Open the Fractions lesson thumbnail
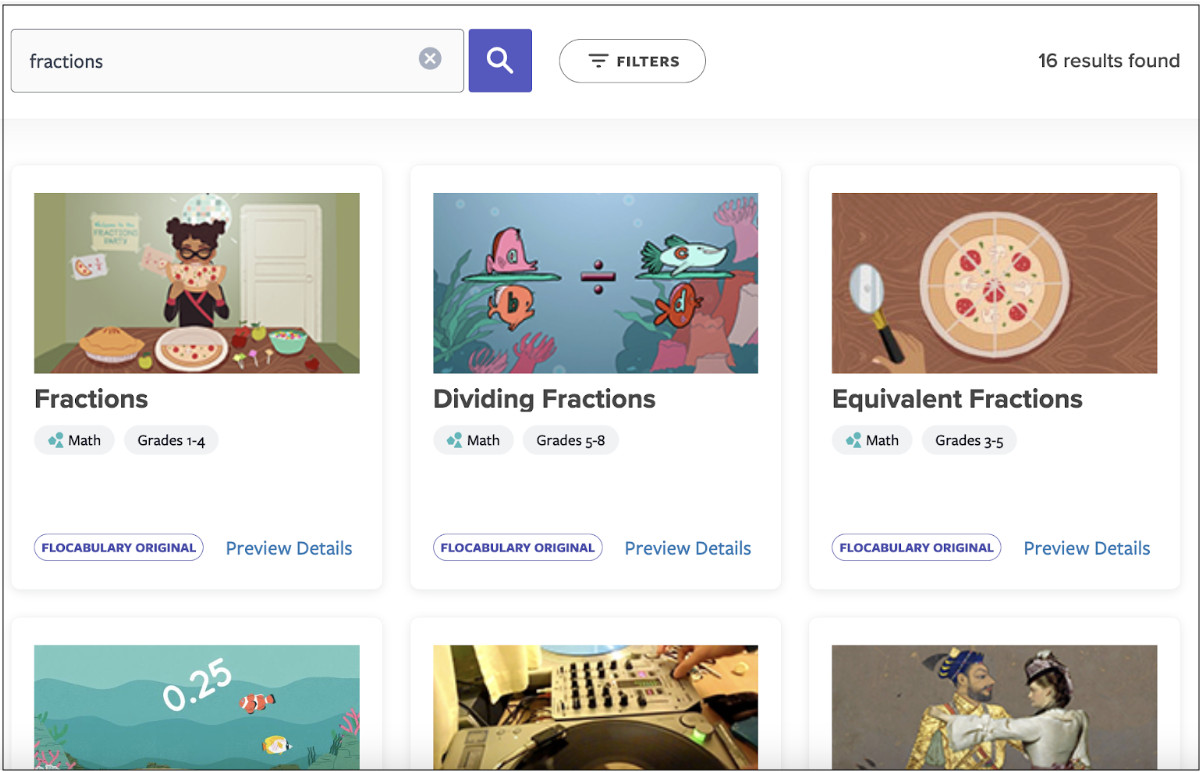Viewport: 1200px width, 772px height. 197,283
